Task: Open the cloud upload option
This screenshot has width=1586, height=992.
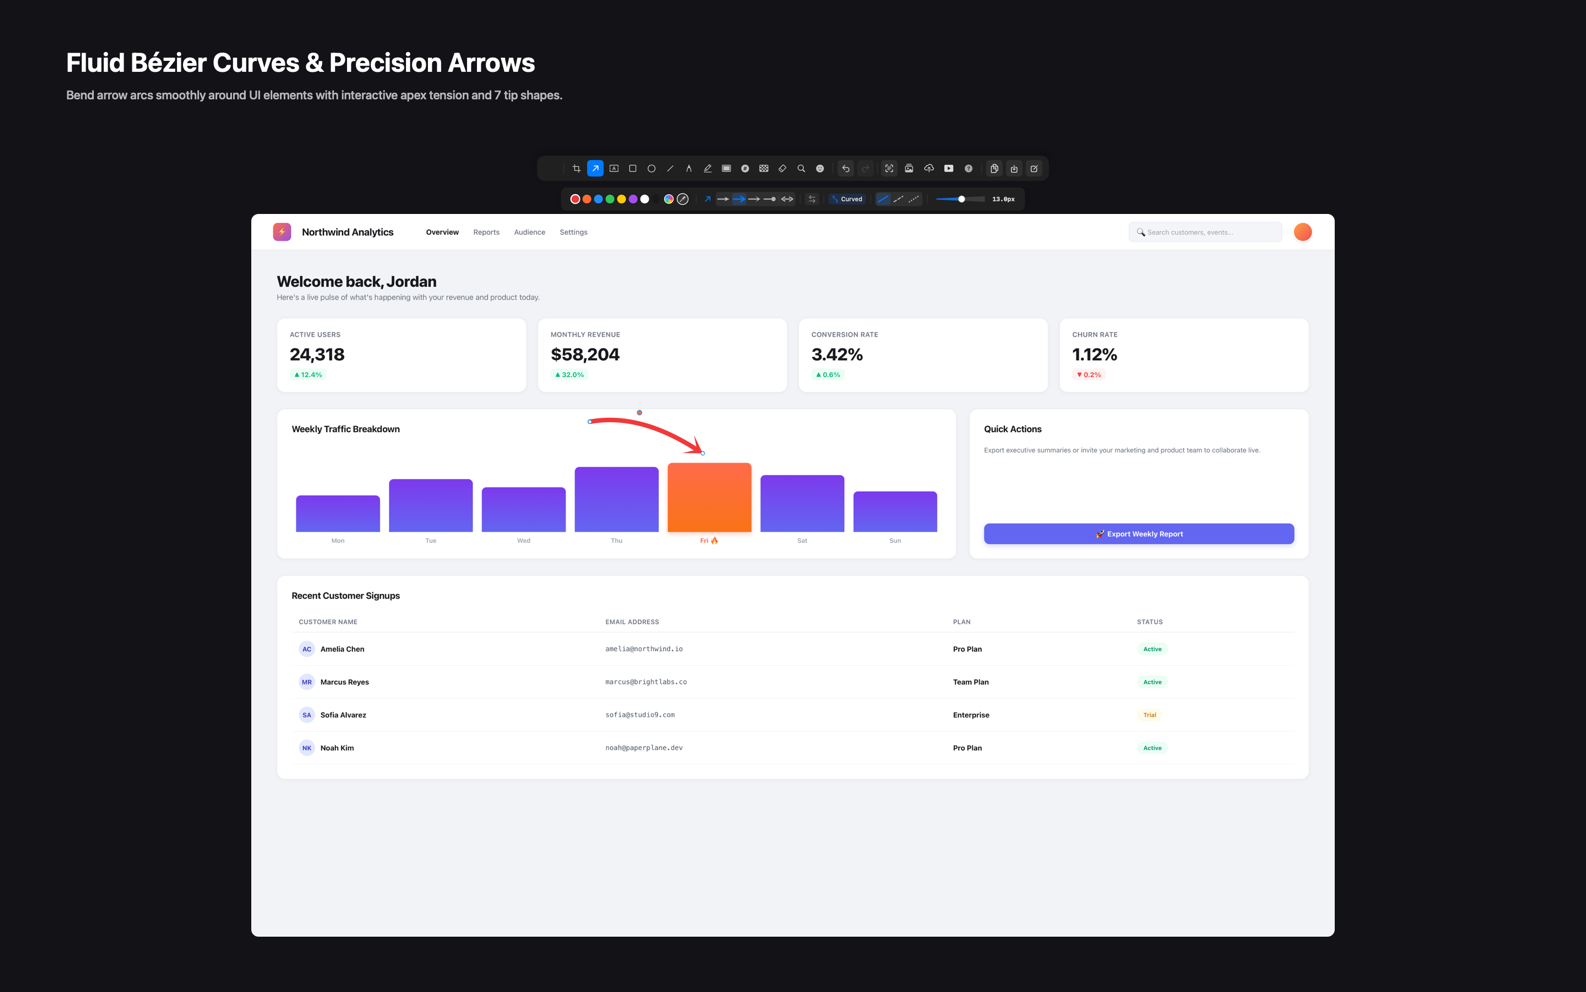Action: [929, 168]
